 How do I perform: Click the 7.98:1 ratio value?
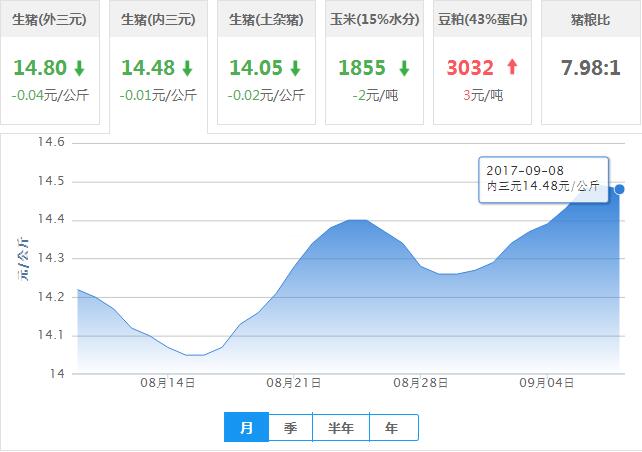tap(591, 68)
